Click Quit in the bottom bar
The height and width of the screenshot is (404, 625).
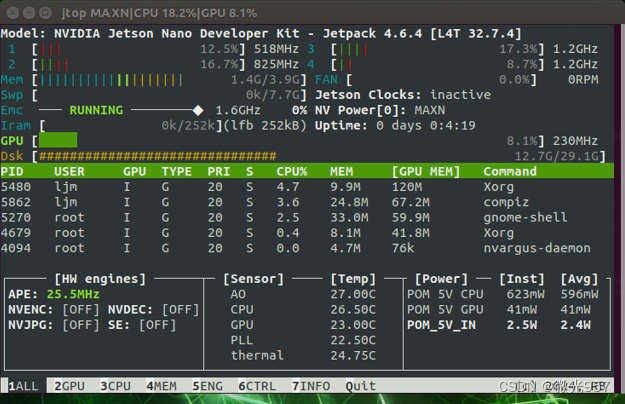[361, 386]
